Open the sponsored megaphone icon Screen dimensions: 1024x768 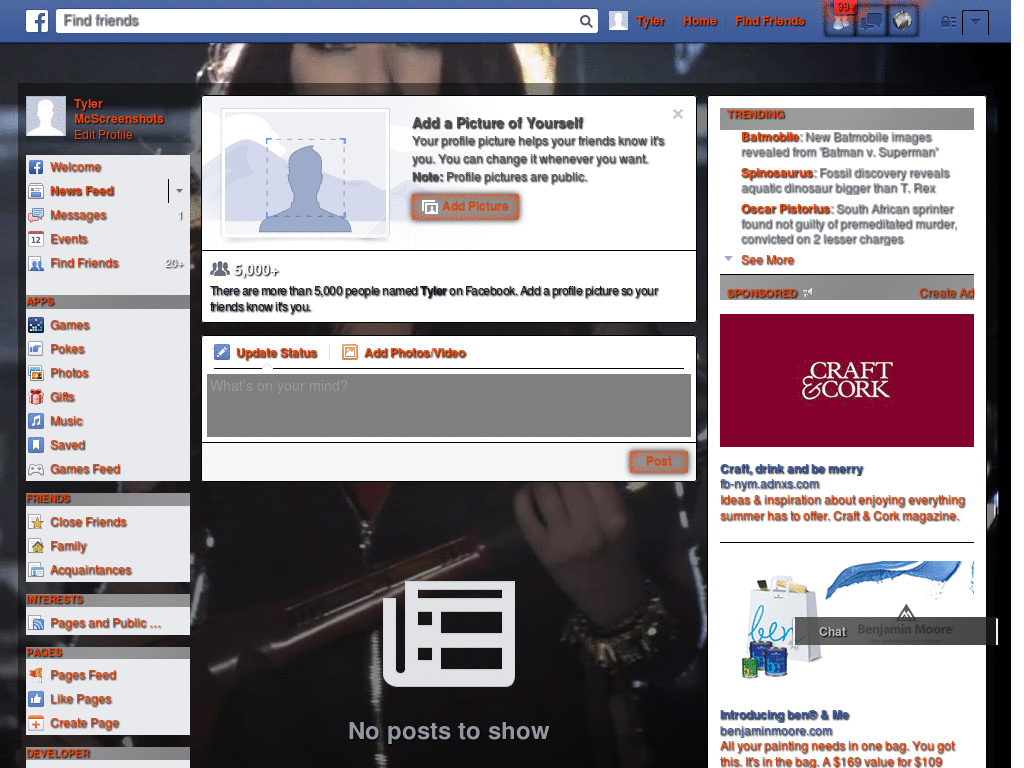click(808, 293)
